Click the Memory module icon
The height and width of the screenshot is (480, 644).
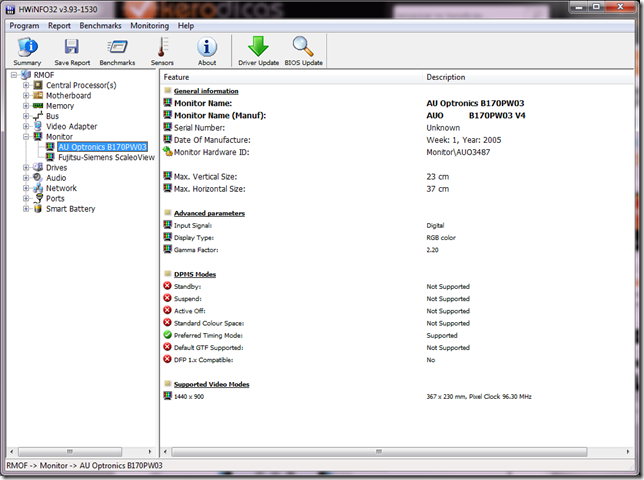point(38,106)
